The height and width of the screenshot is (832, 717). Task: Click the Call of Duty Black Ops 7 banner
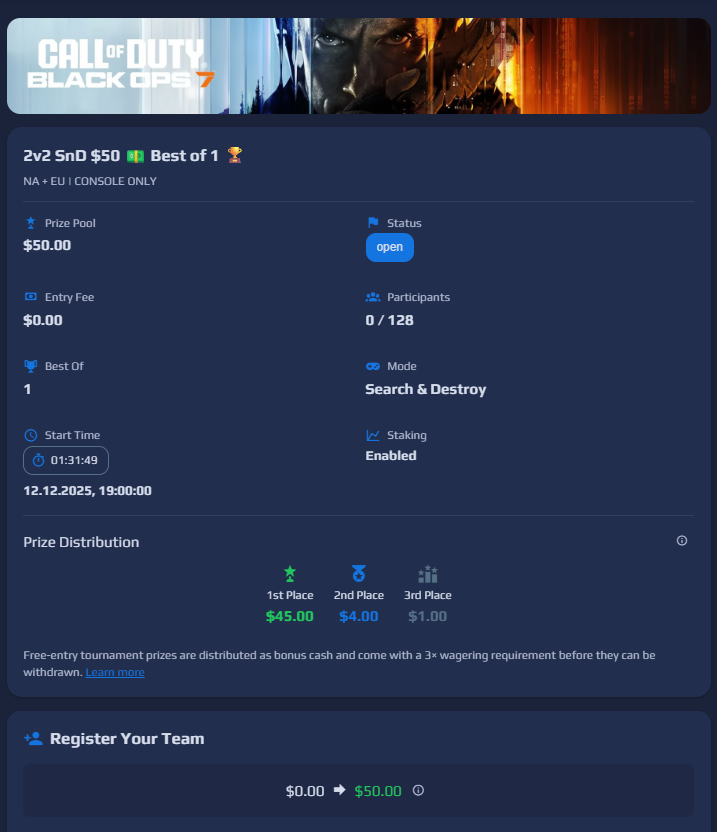pyautogui.click(x=359, y=66)
